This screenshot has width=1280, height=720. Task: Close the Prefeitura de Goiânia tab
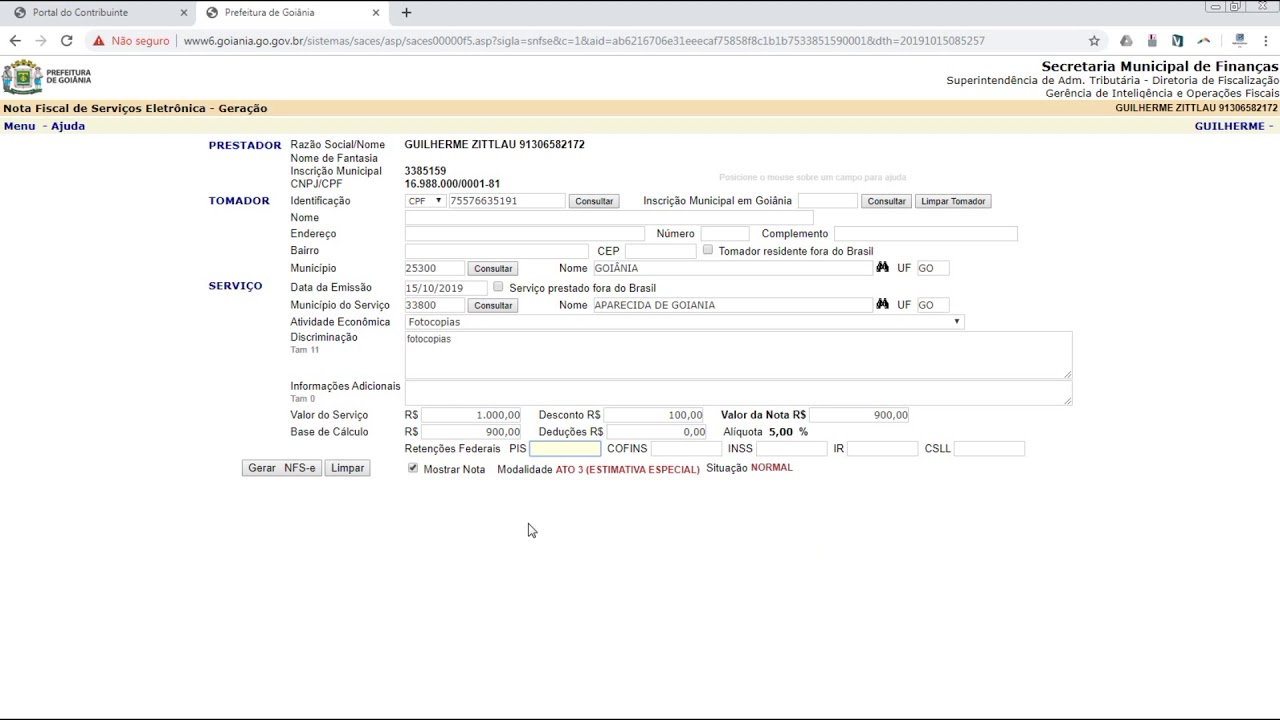(375, 13)
